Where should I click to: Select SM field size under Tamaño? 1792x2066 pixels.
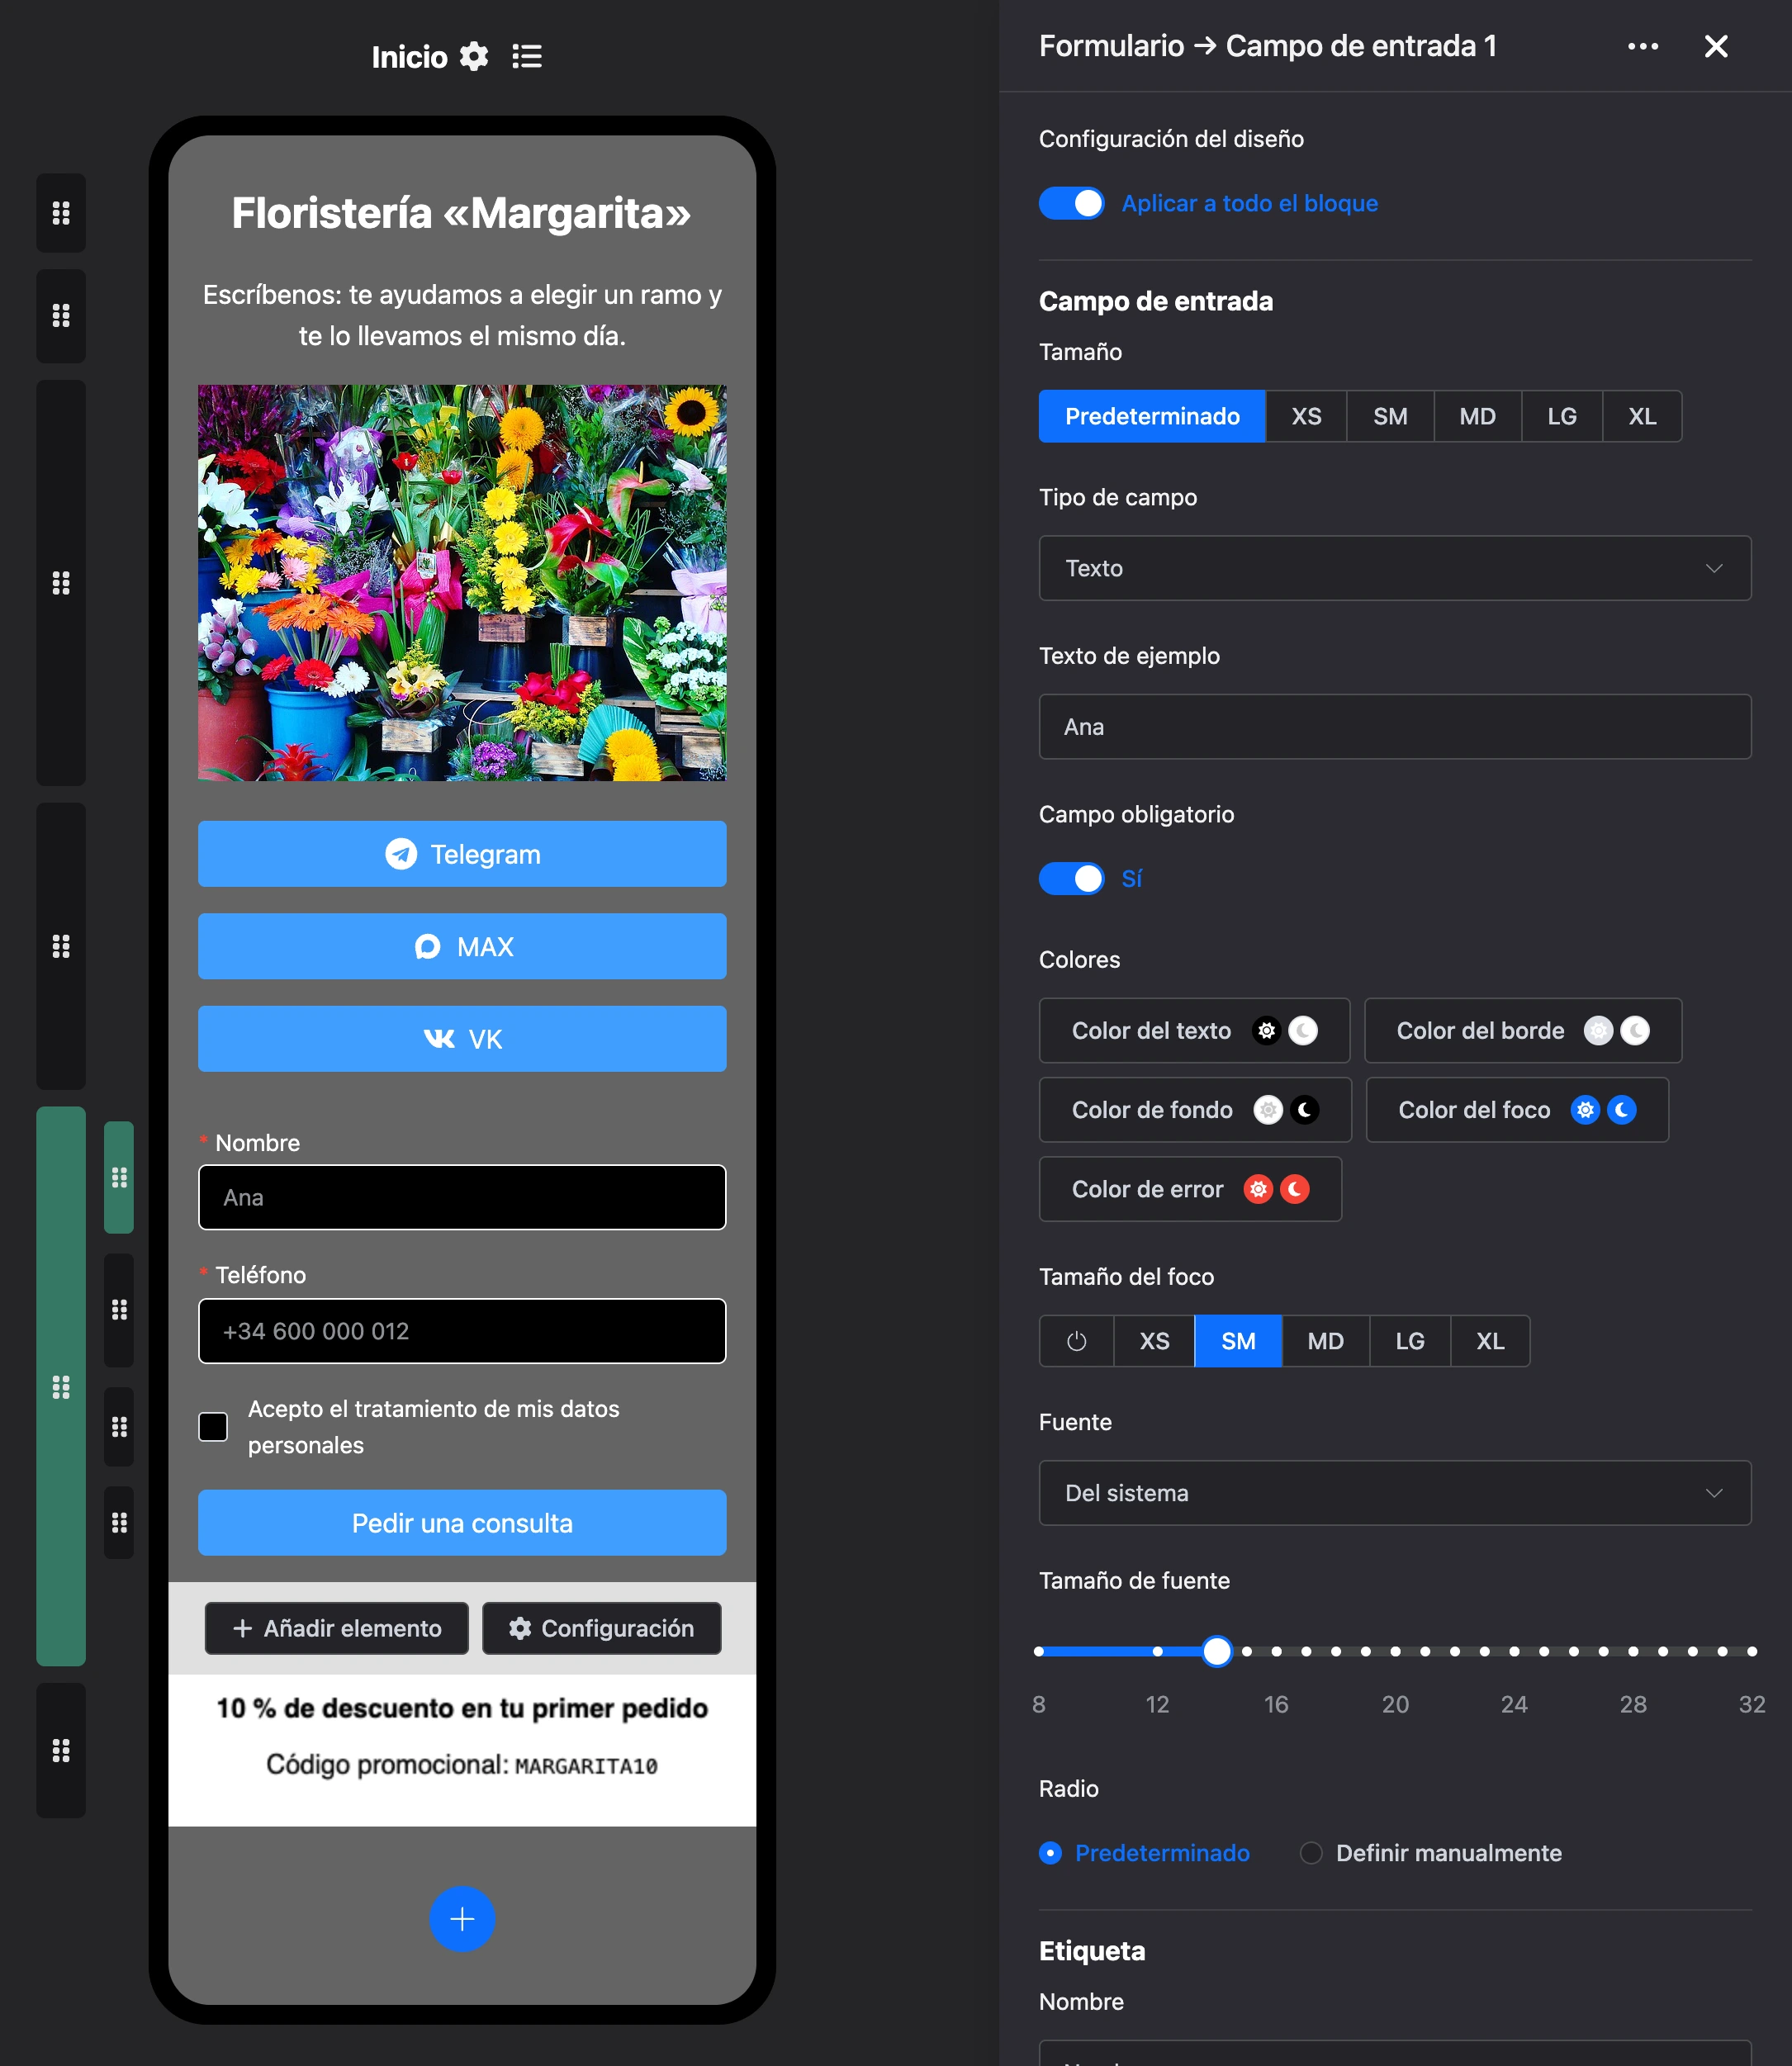[x=1390, y=416]
